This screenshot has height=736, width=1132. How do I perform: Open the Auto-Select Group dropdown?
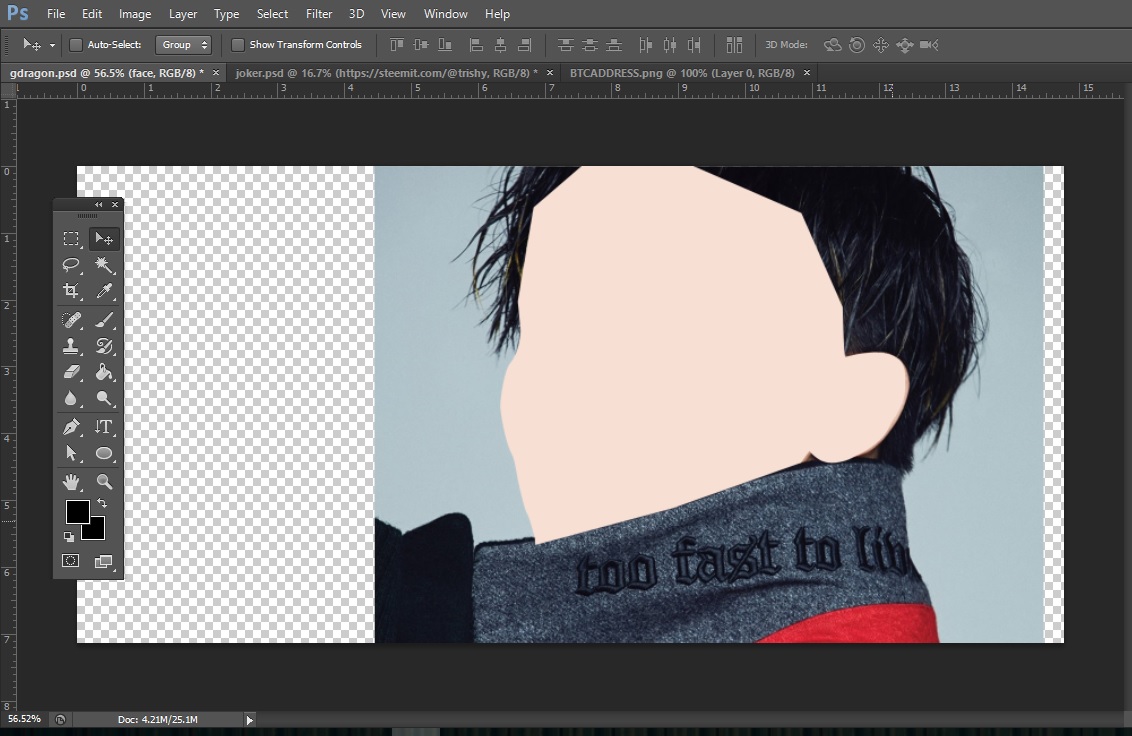185,45
